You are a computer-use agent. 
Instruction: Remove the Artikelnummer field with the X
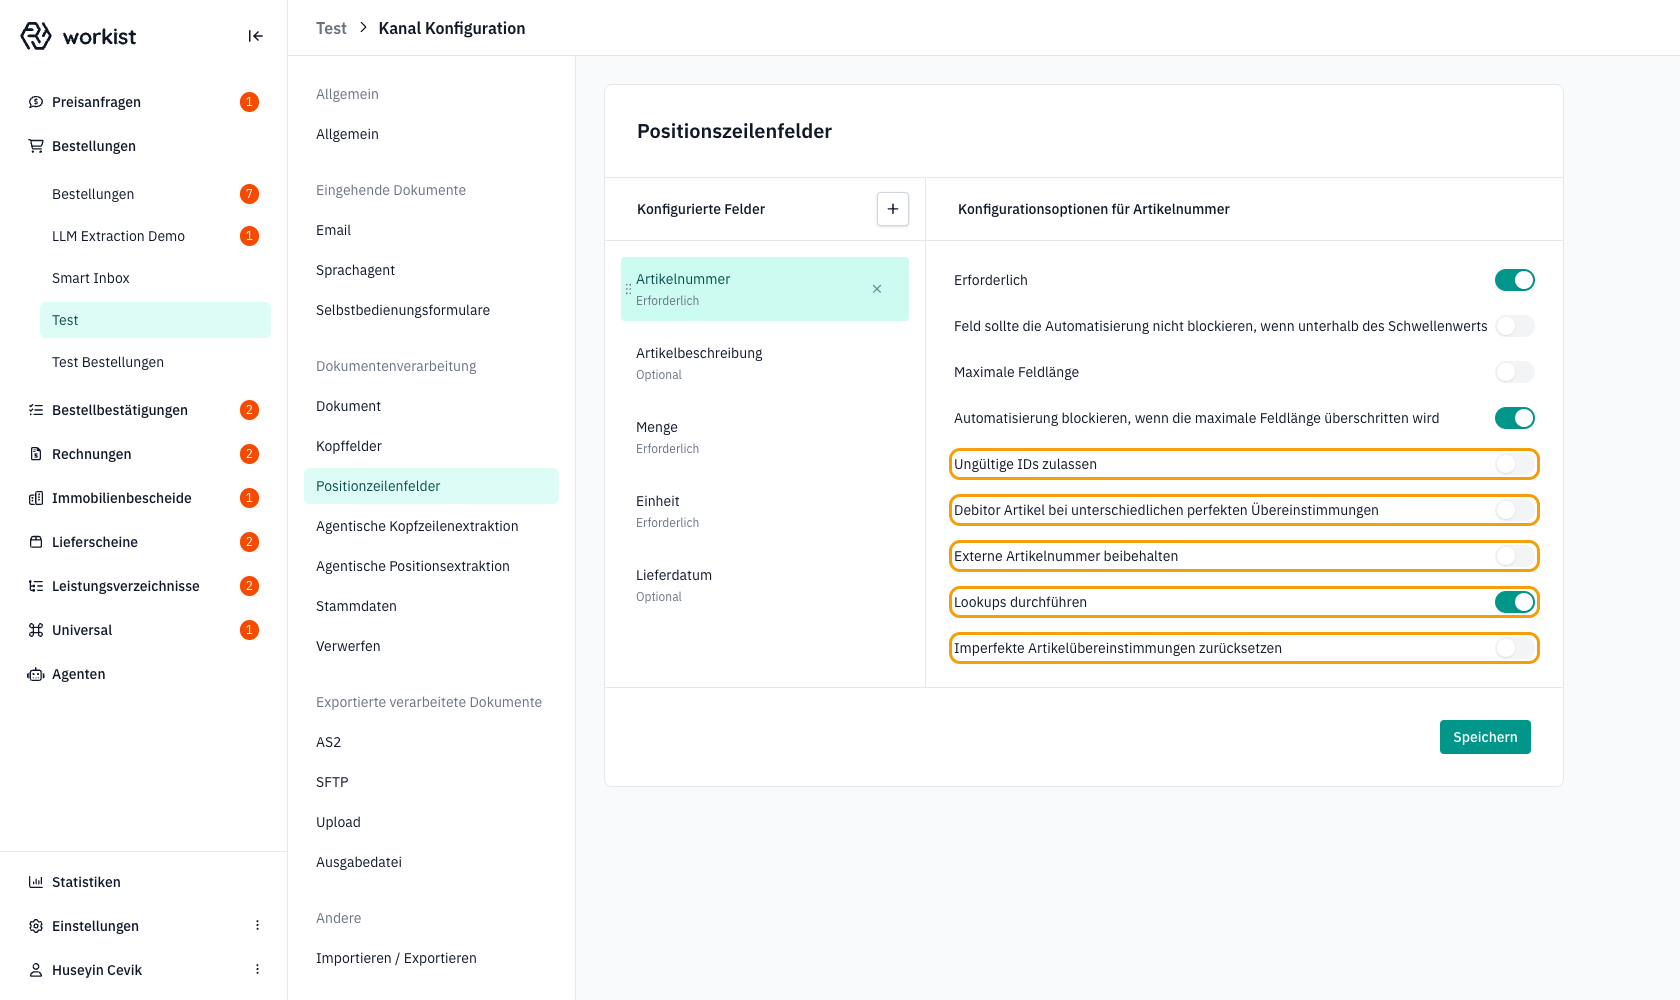click(877, 289)
